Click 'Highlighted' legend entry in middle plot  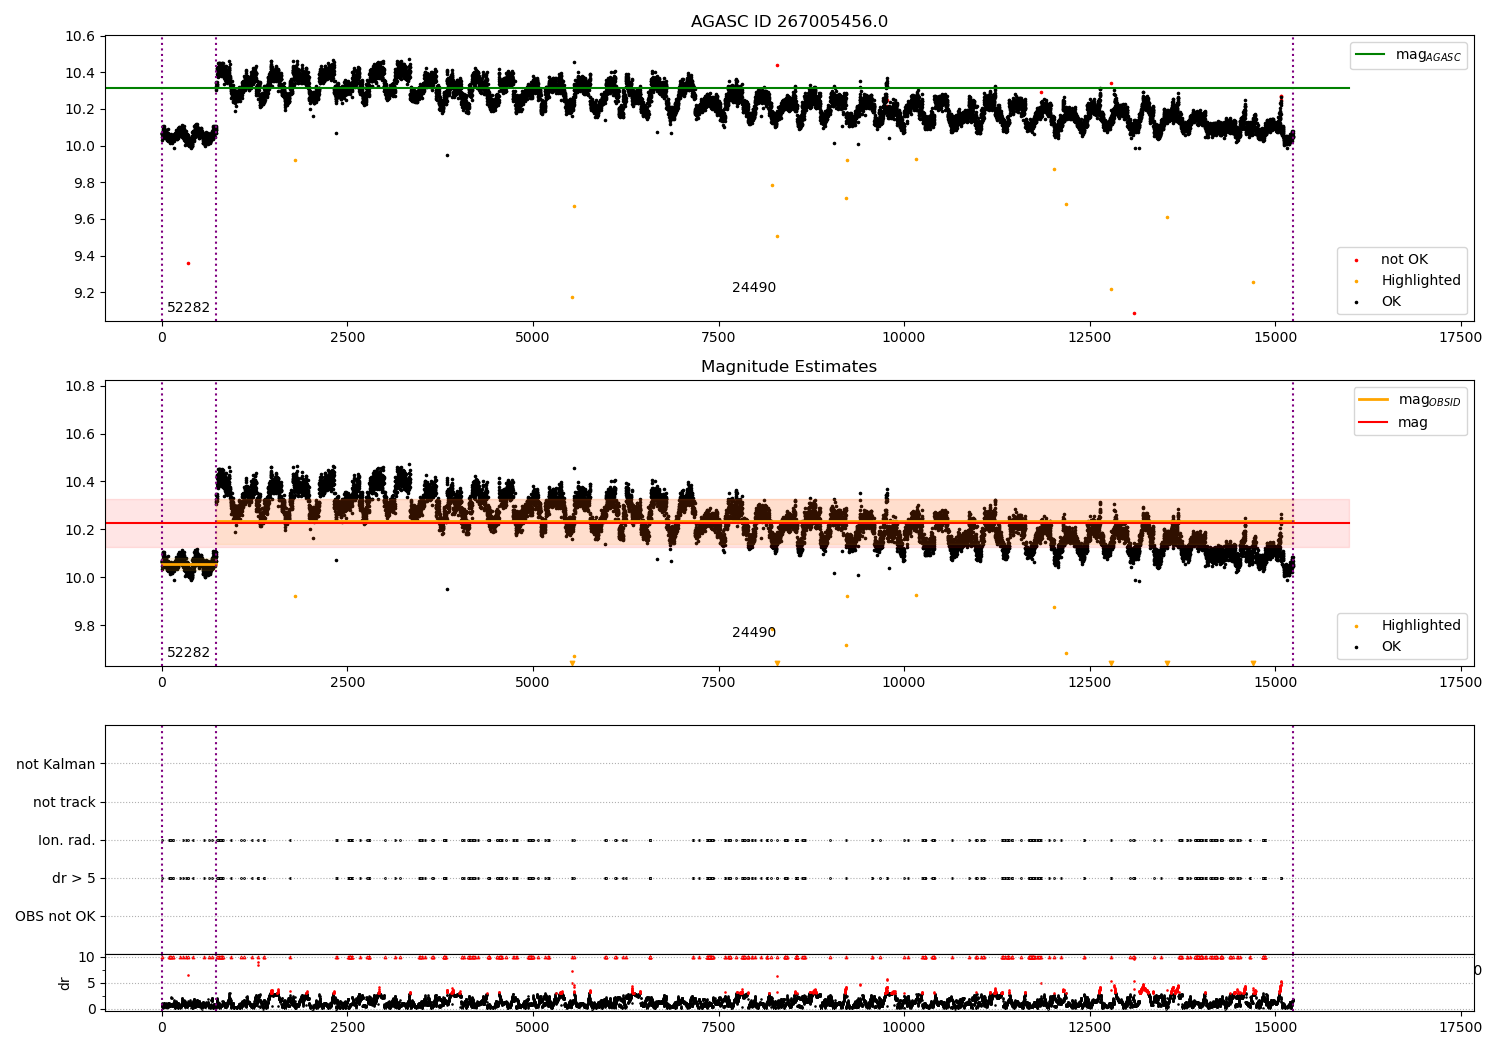pyautogui.click(x=1421, y=625)
